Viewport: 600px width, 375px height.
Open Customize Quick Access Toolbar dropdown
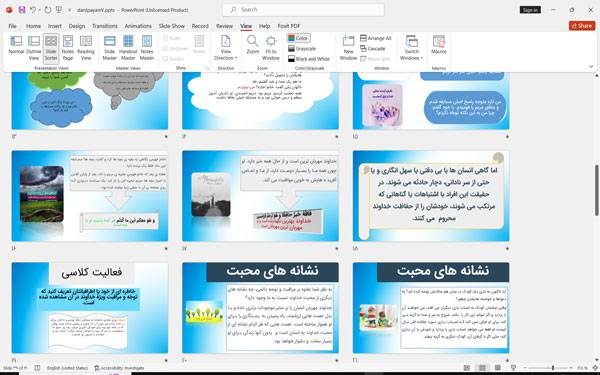tap(69, 10)
